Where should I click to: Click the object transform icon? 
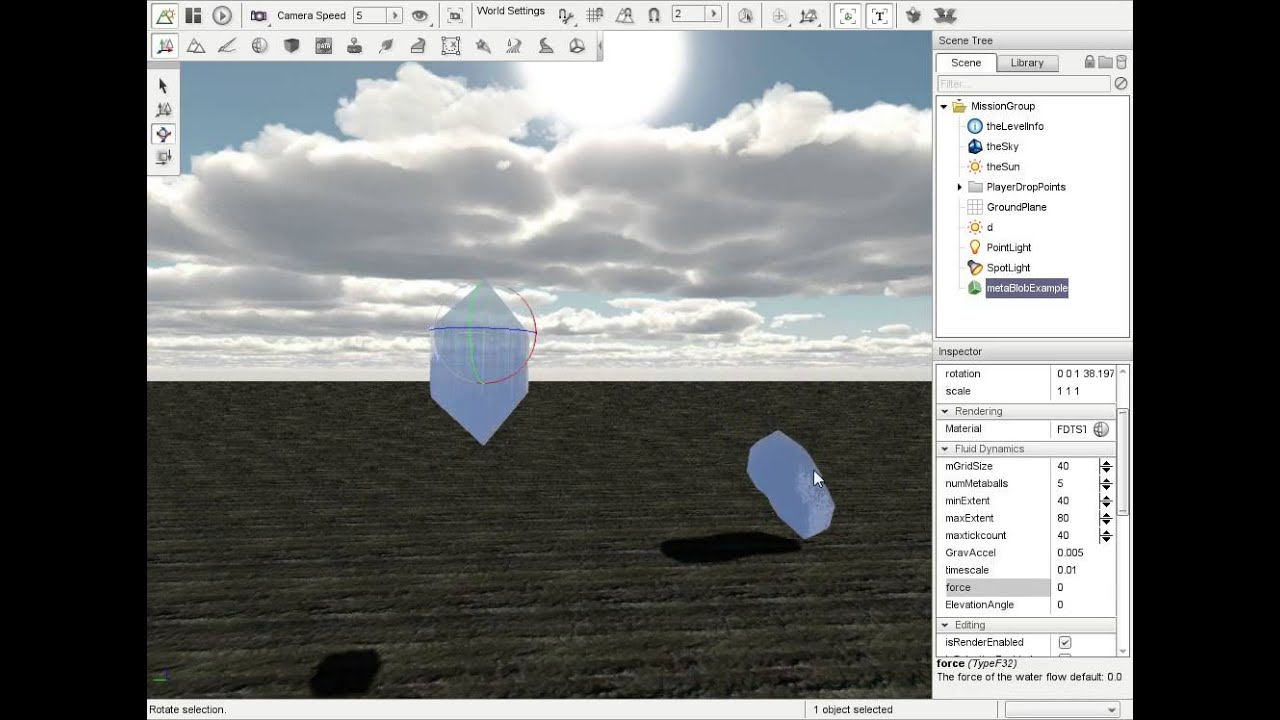809,15
